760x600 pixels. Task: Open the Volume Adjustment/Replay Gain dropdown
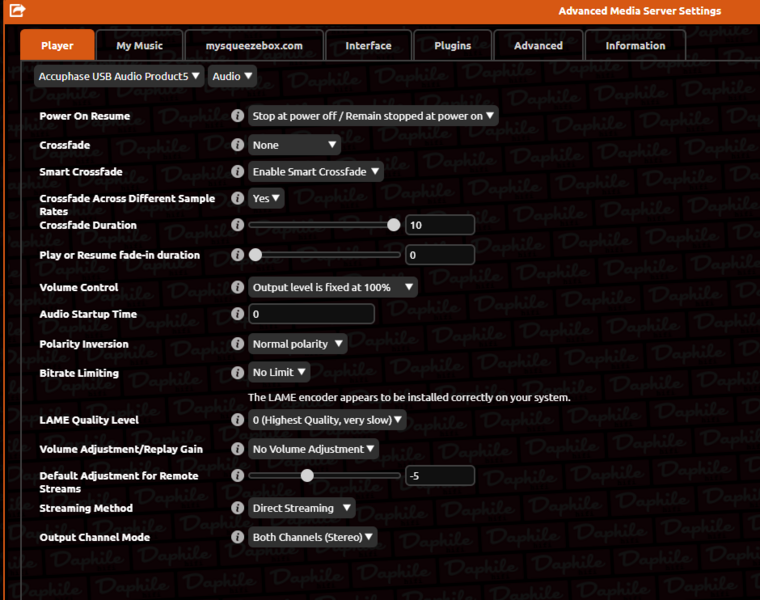coord(313,449)
